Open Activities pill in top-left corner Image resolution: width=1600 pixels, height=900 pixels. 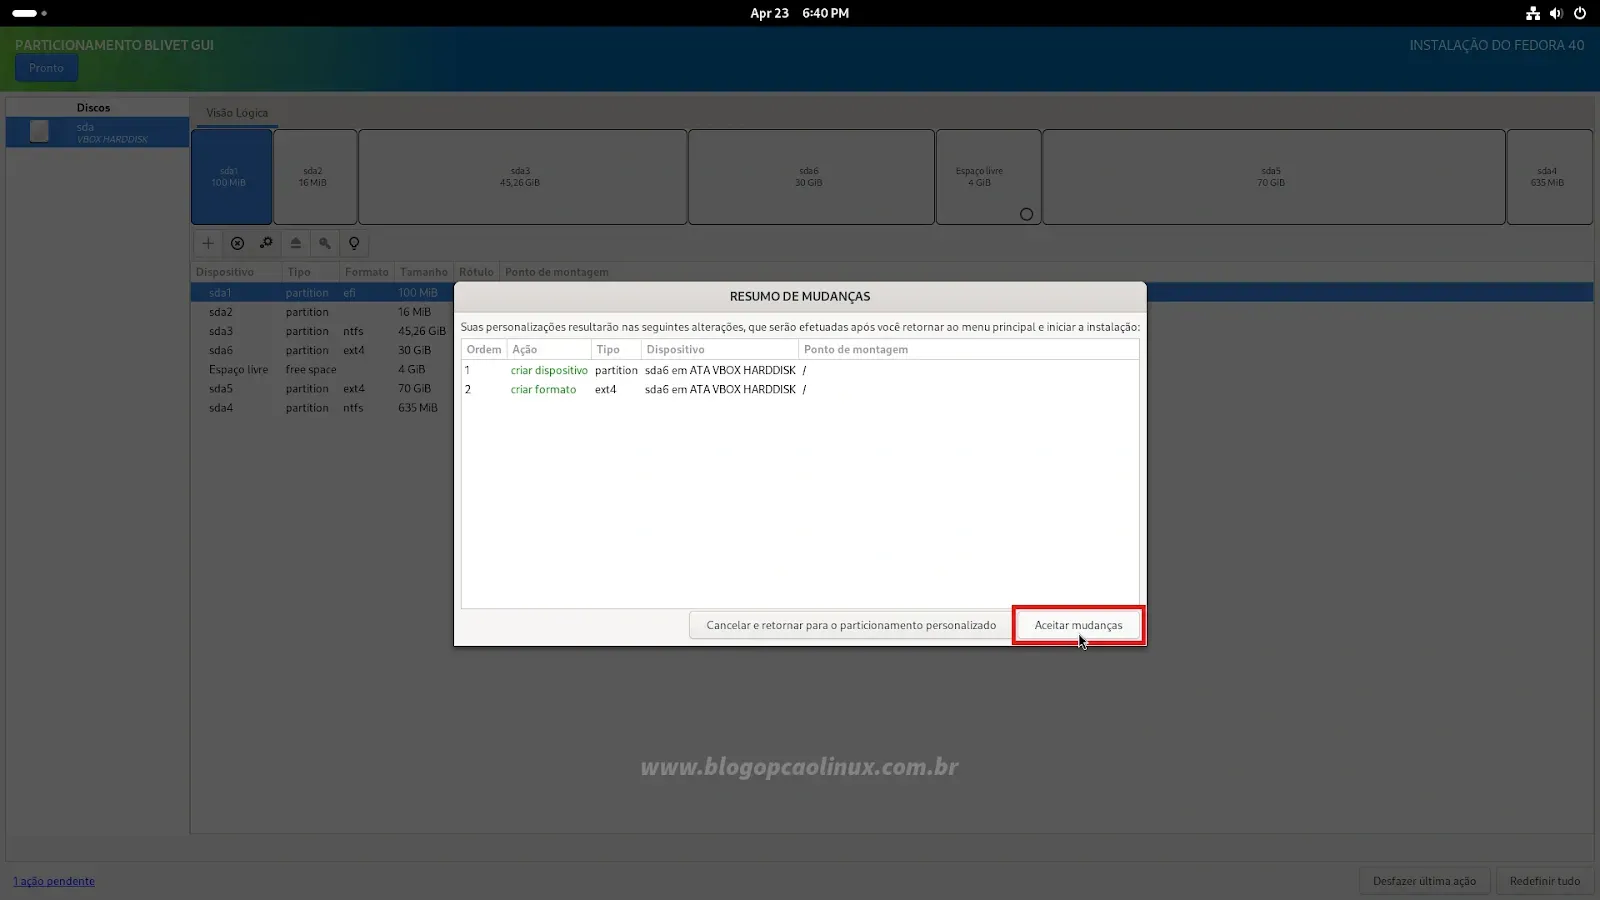(29, 13)
